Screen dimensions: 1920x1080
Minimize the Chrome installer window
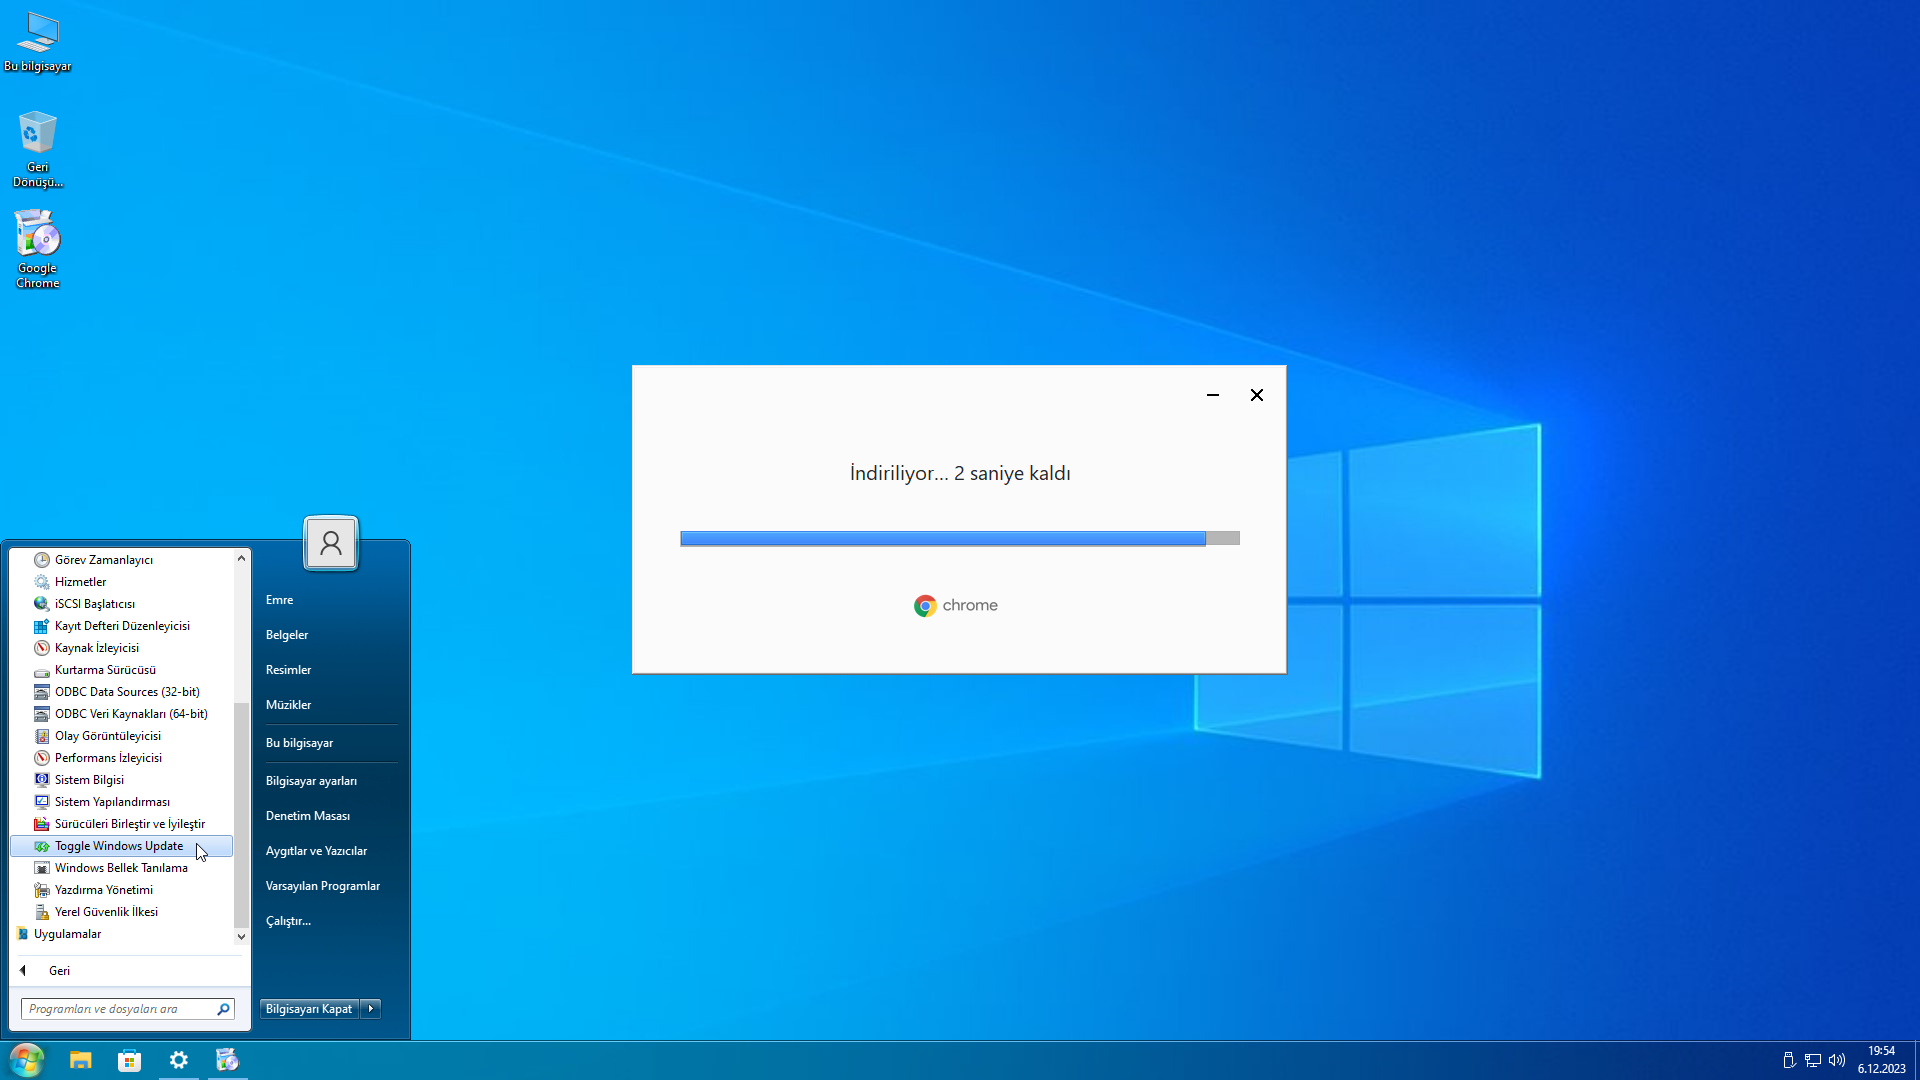point(1213,395)
